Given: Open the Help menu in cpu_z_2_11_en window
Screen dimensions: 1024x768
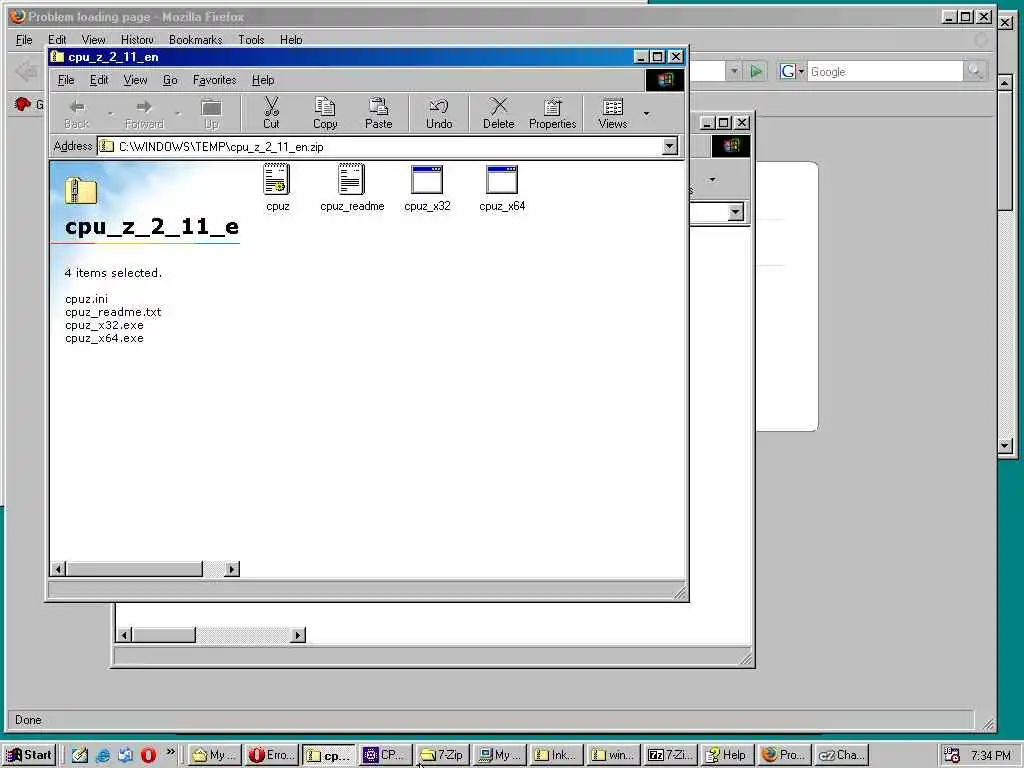Looking at the screenshot, I should pos(263,80).
